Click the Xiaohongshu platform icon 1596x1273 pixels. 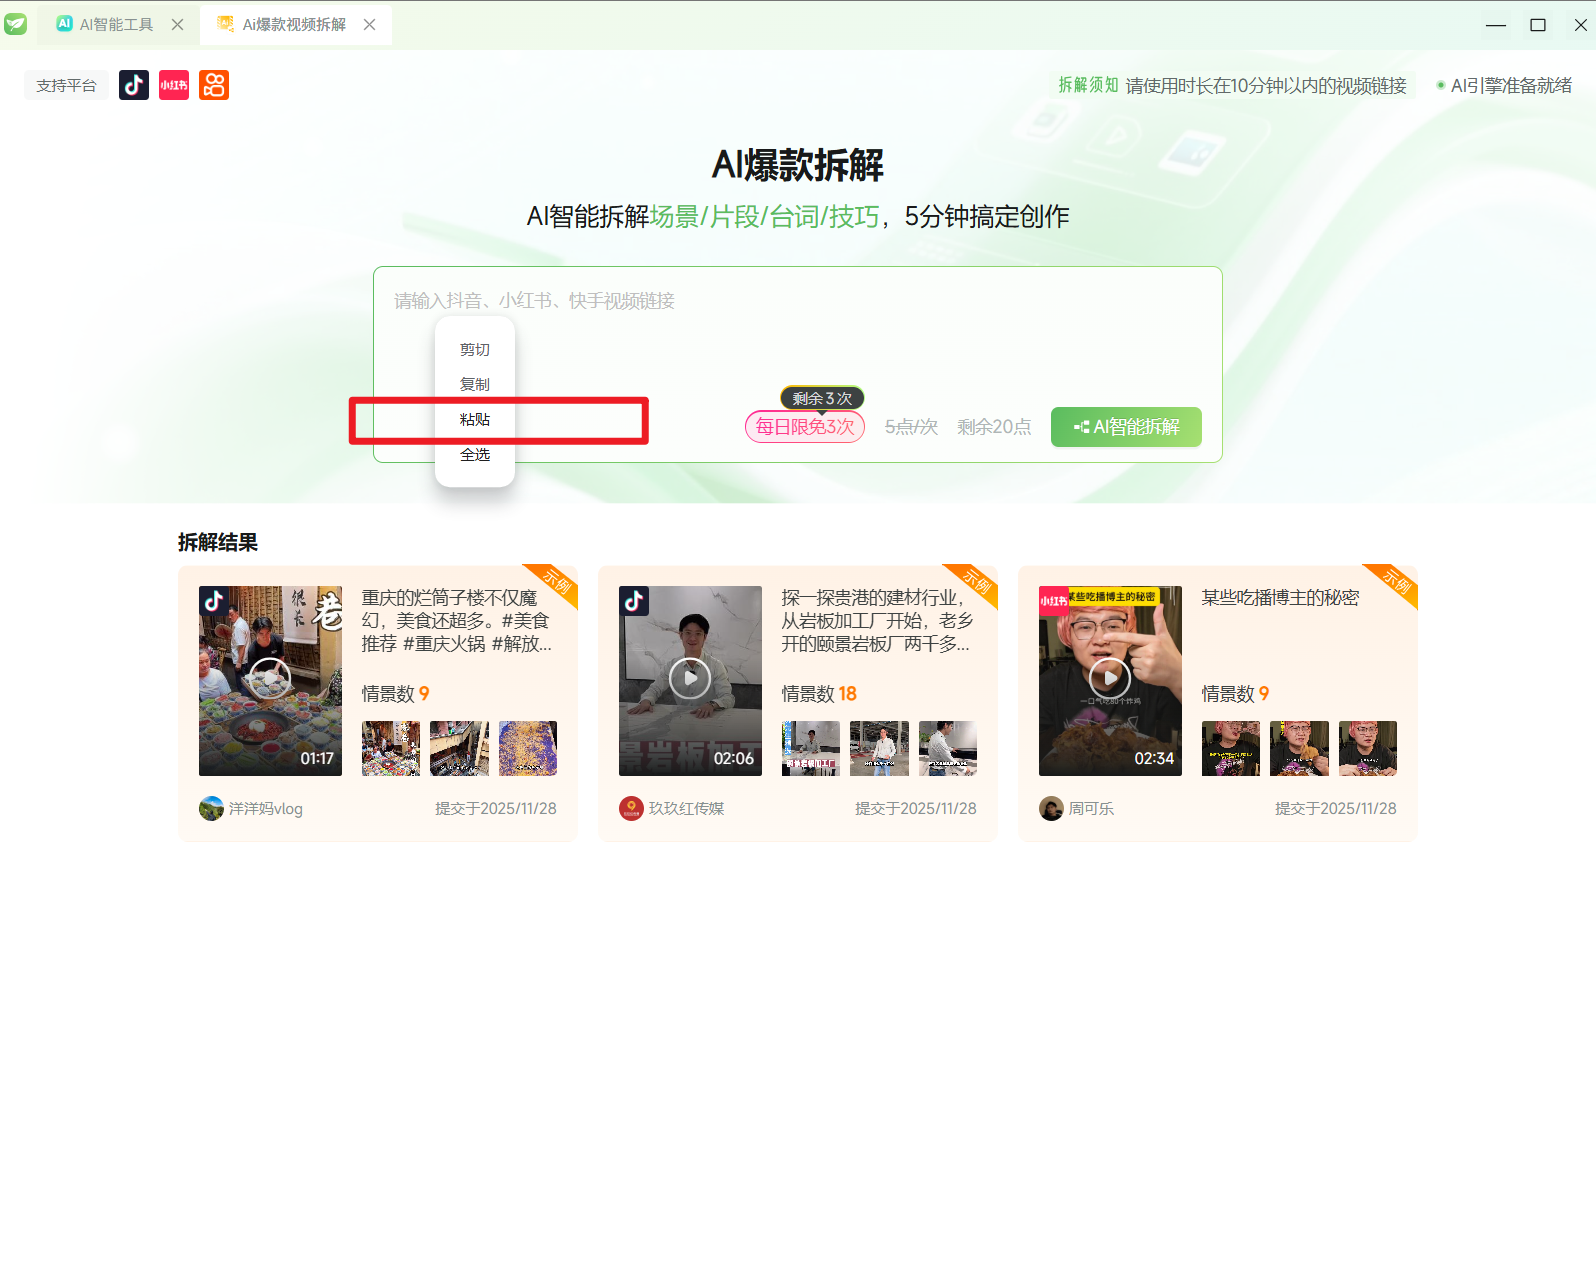point(174,85)
